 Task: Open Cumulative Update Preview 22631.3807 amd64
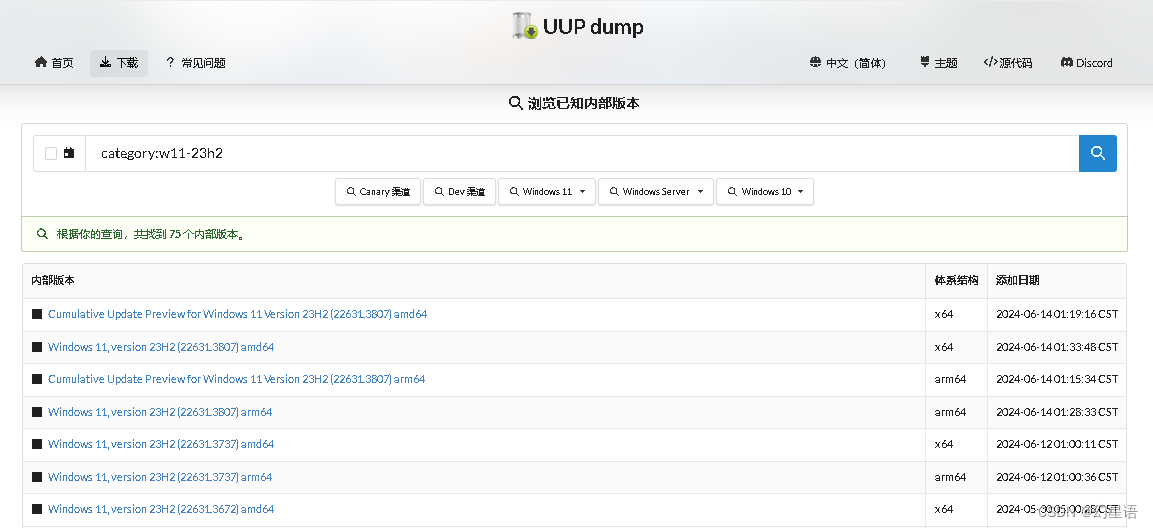coord(238,314)
